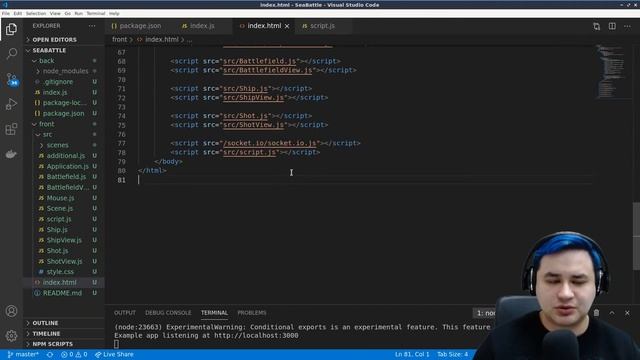
Task: Close the terminal panel
Action: [627, 313]
